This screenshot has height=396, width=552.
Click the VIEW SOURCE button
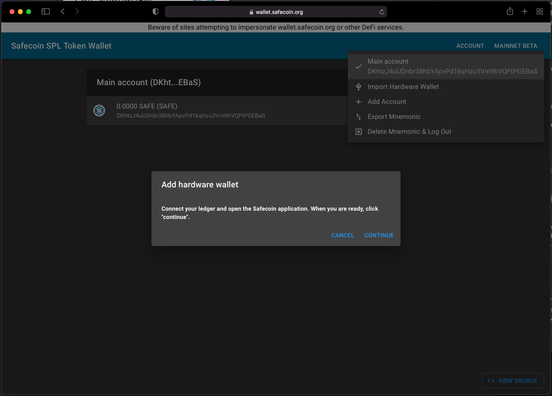click(x=513, y=381)
